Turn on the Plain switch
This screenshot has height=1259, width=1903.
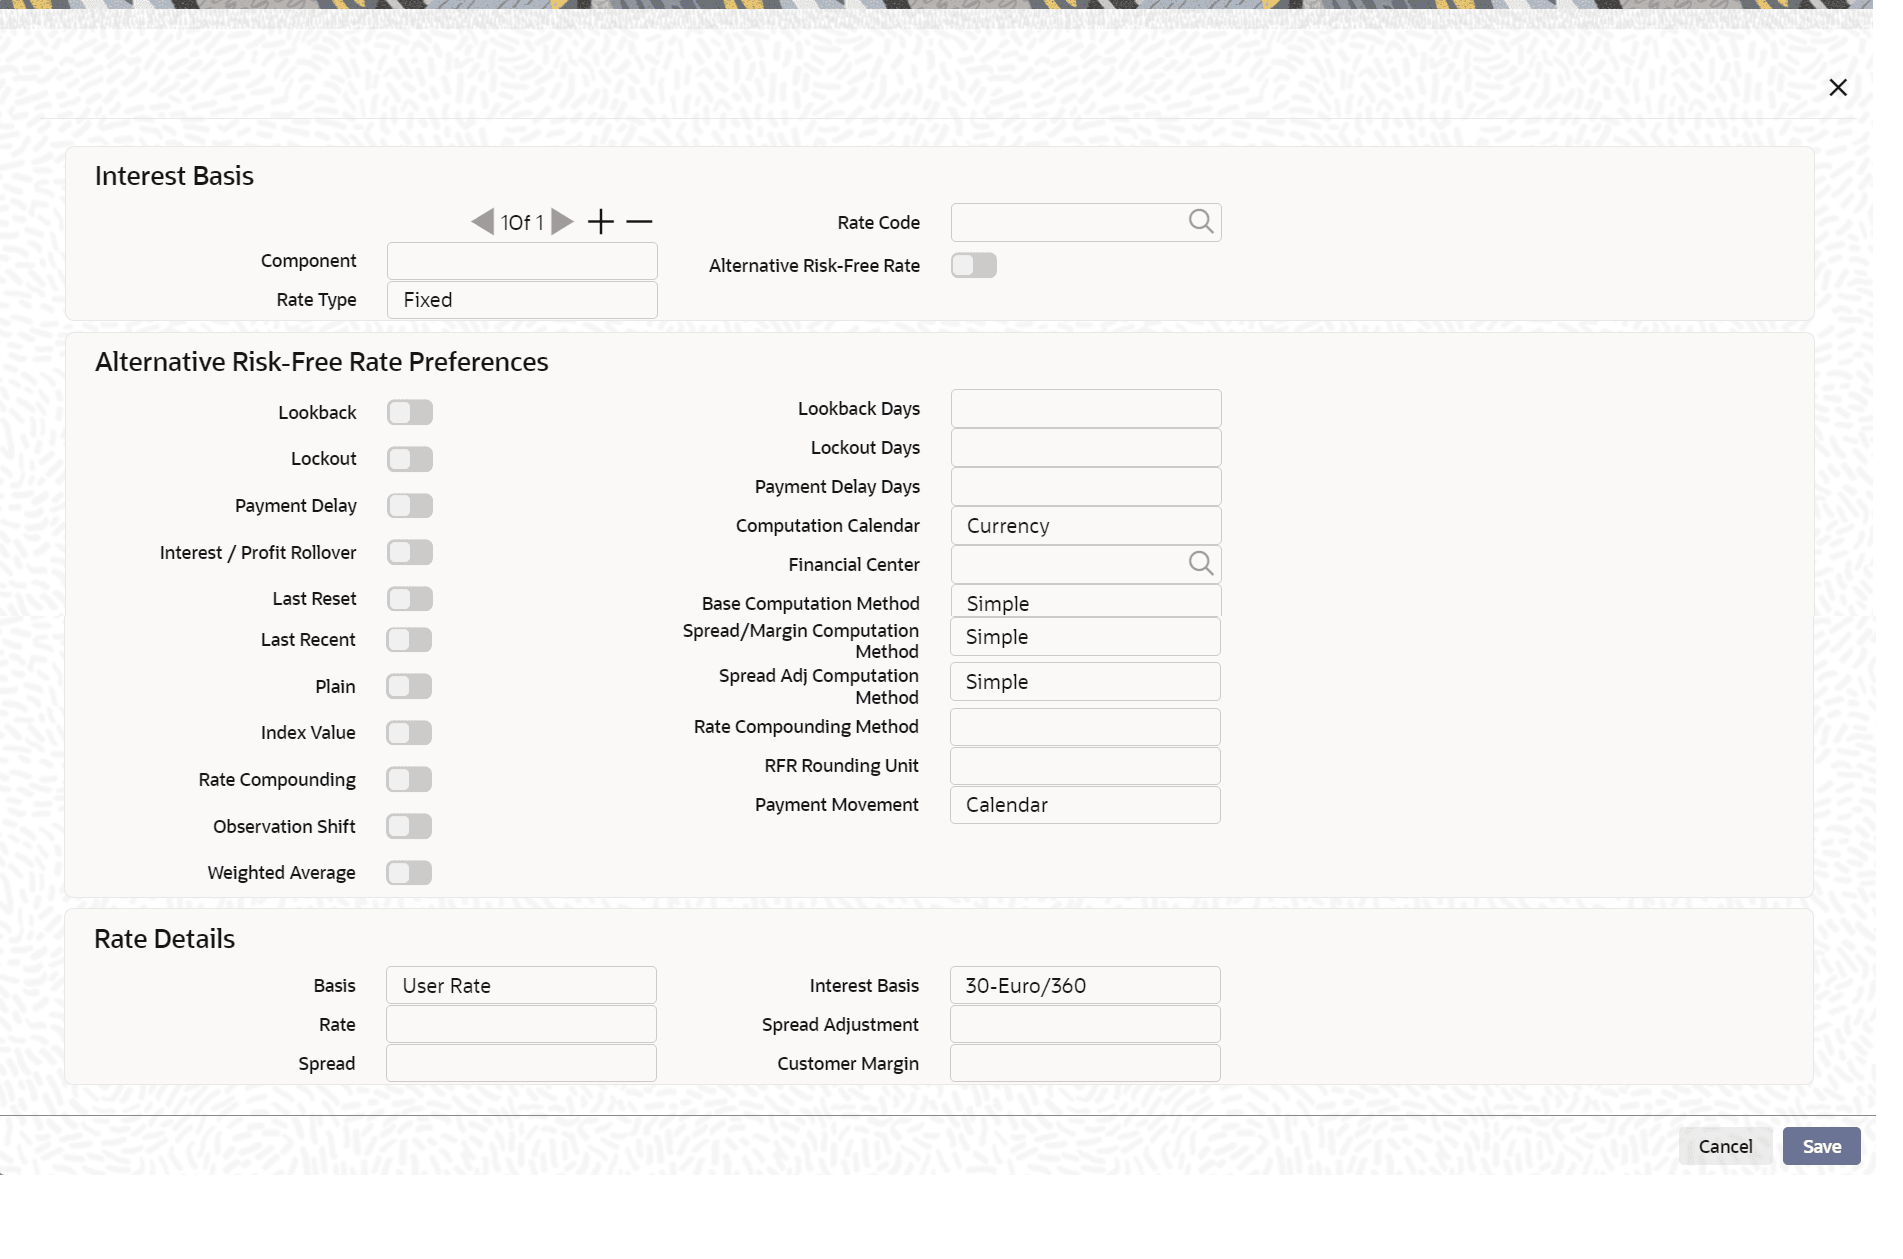409,686
